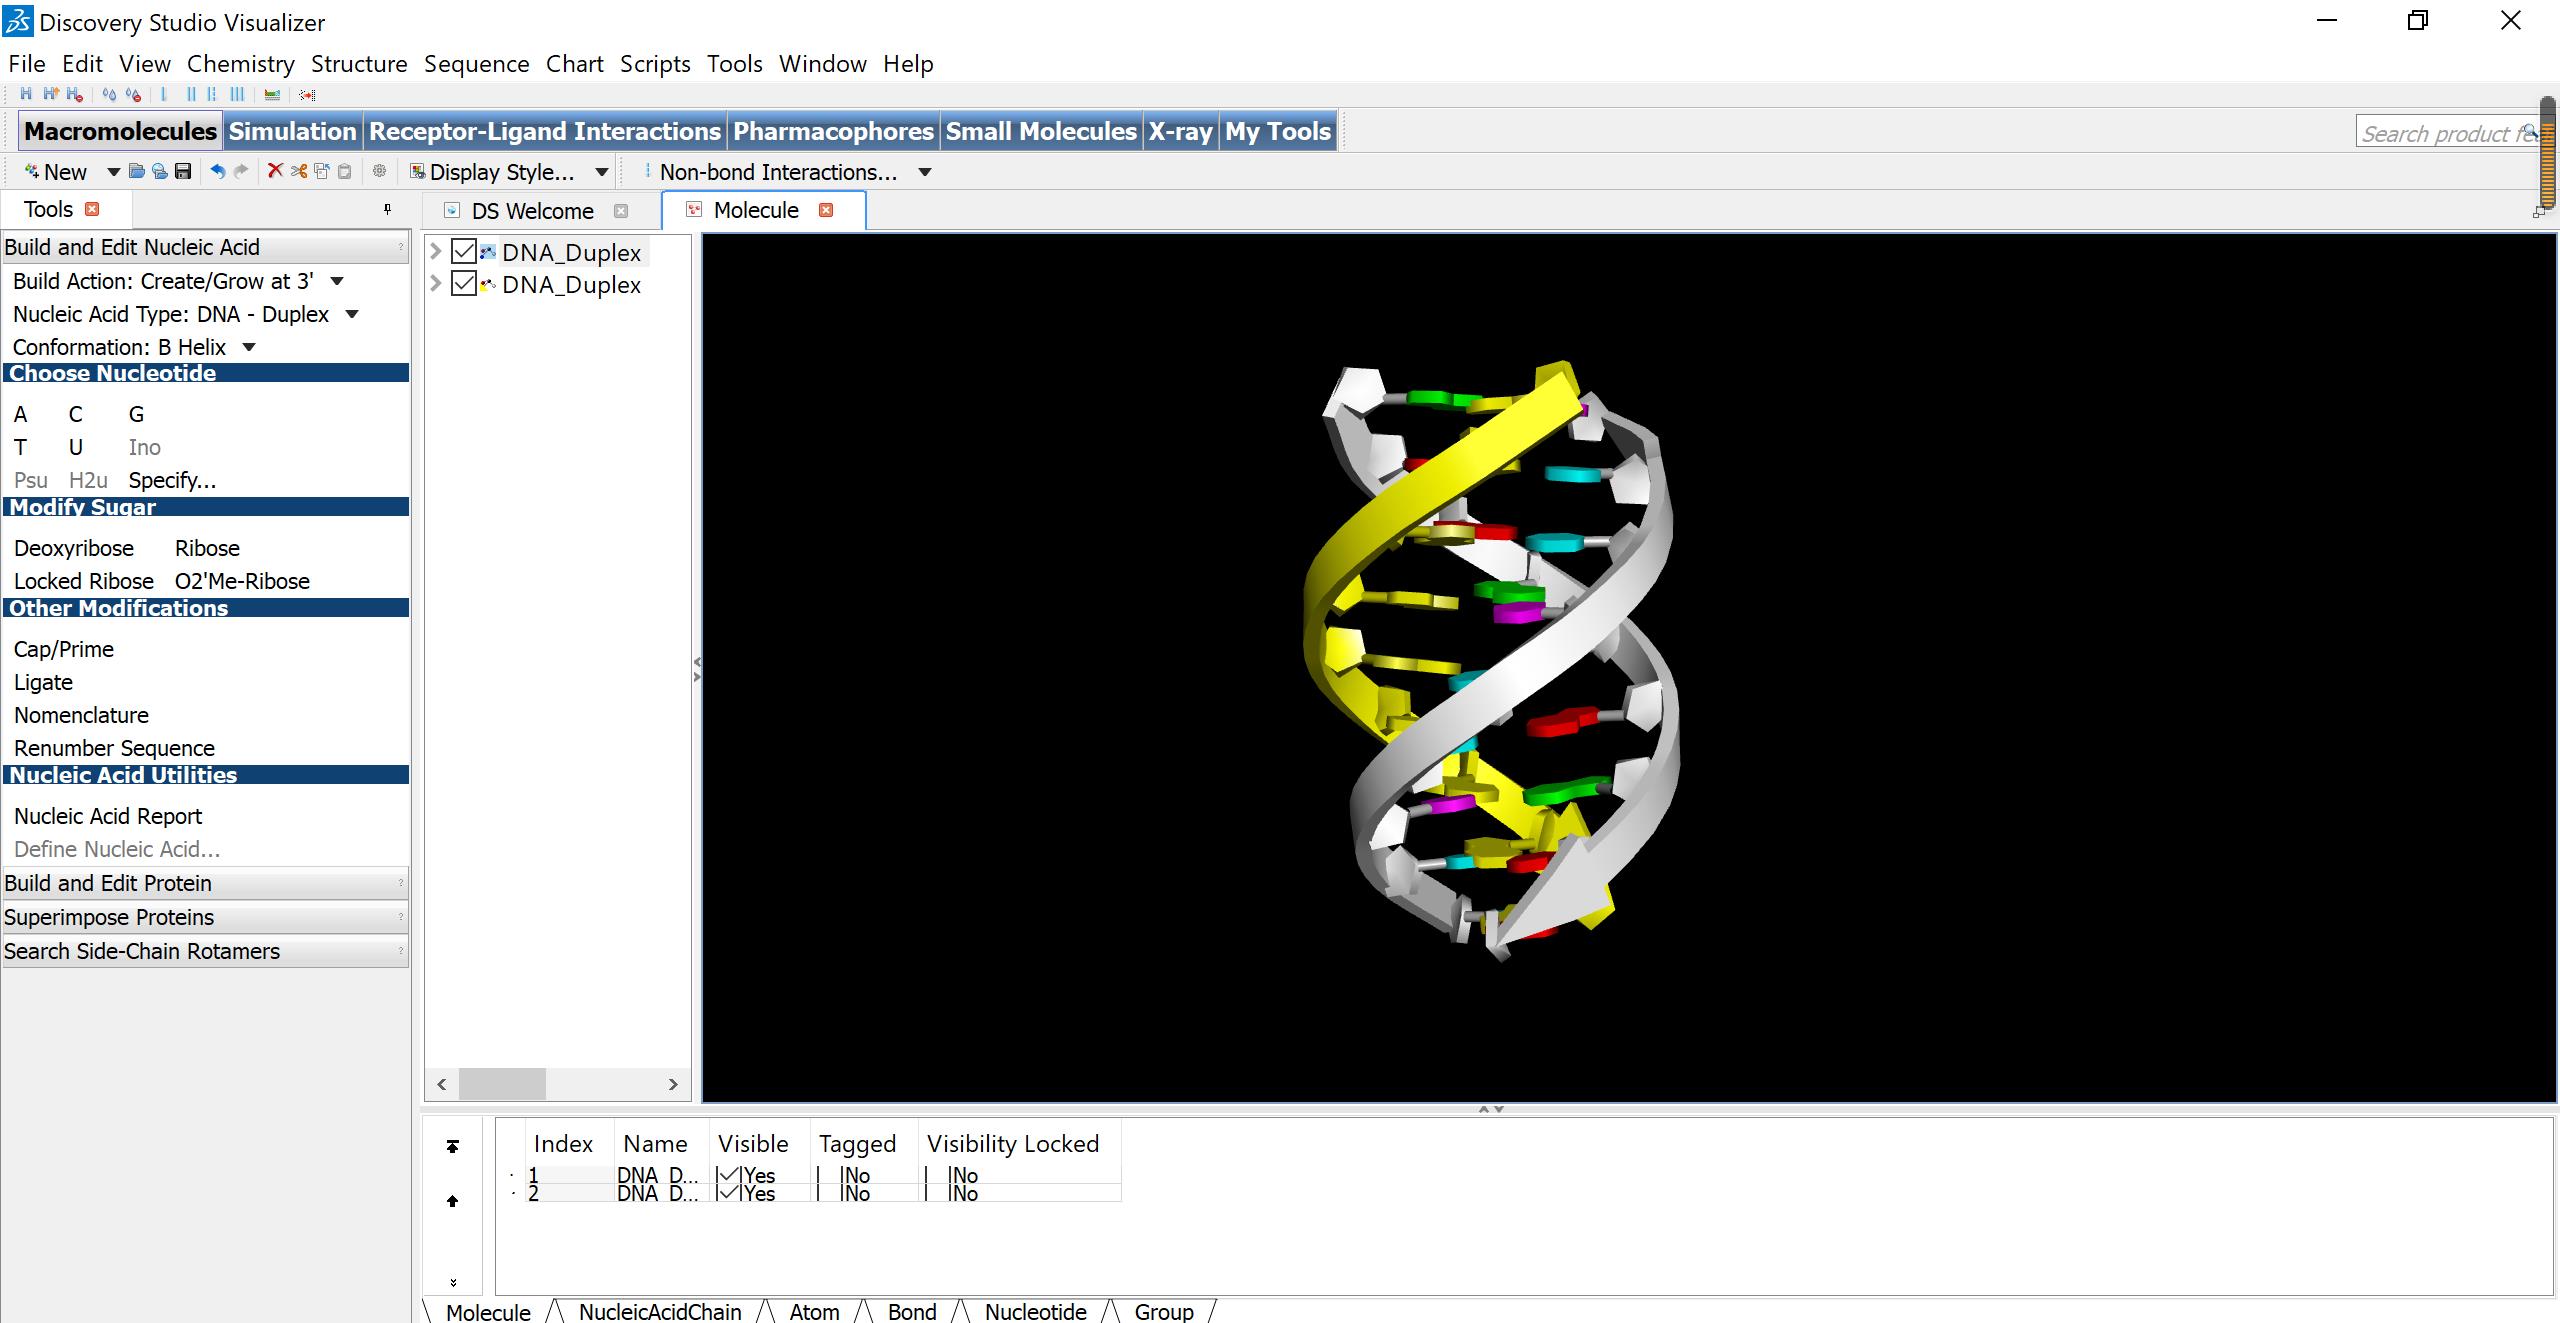Switch to the NucleicAcidChain data tab
The height and width of the screenshot is (1323, 2560).
click(660, 1312)
